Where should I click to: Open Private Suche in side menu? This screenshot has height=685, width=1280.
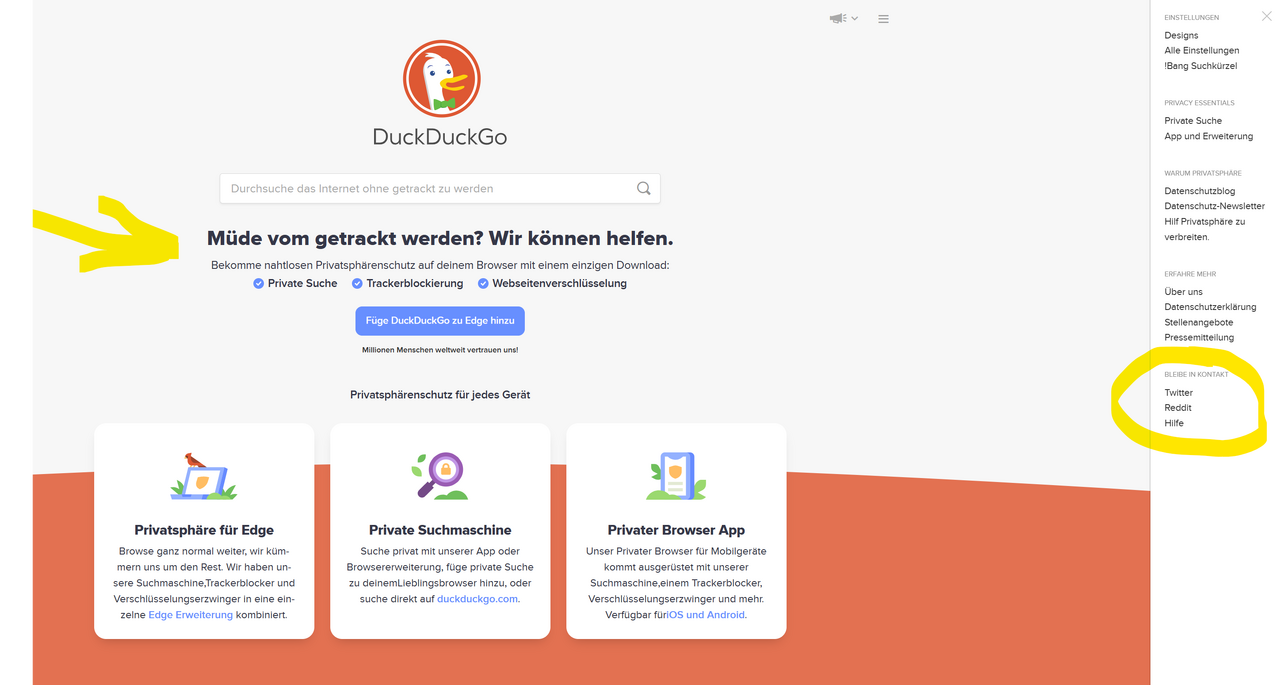1193,121
